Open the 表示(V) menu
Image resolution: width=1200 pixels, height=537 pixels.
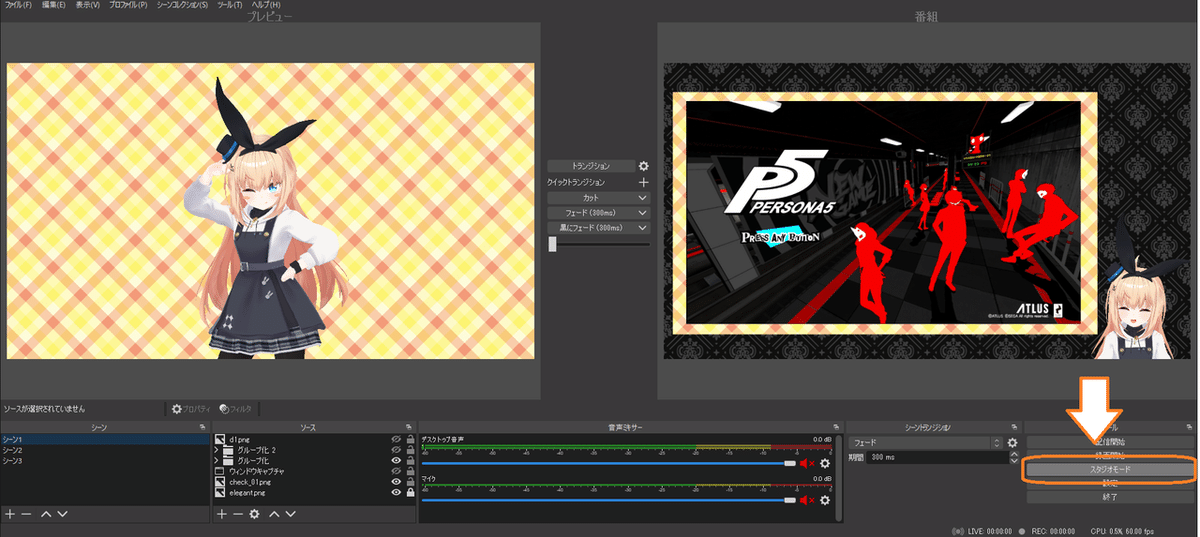(87, 5)
